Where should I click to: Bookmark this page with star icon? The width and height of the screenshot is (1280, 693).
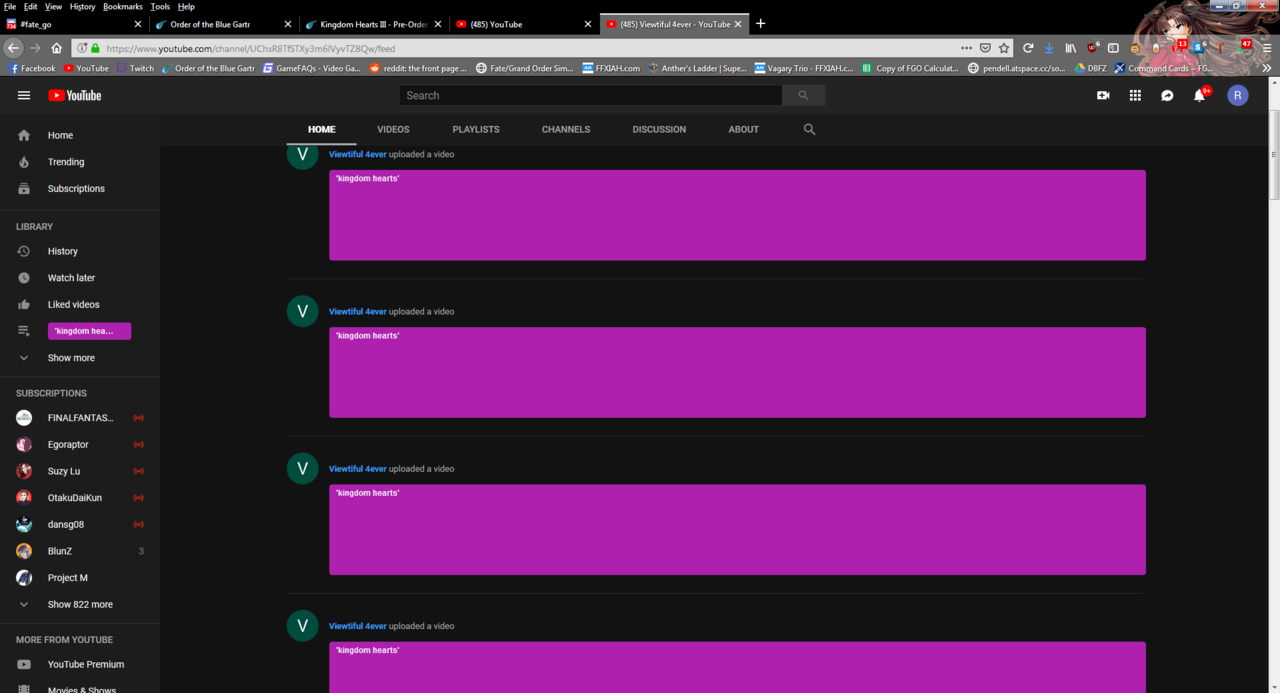[1004, 48]
